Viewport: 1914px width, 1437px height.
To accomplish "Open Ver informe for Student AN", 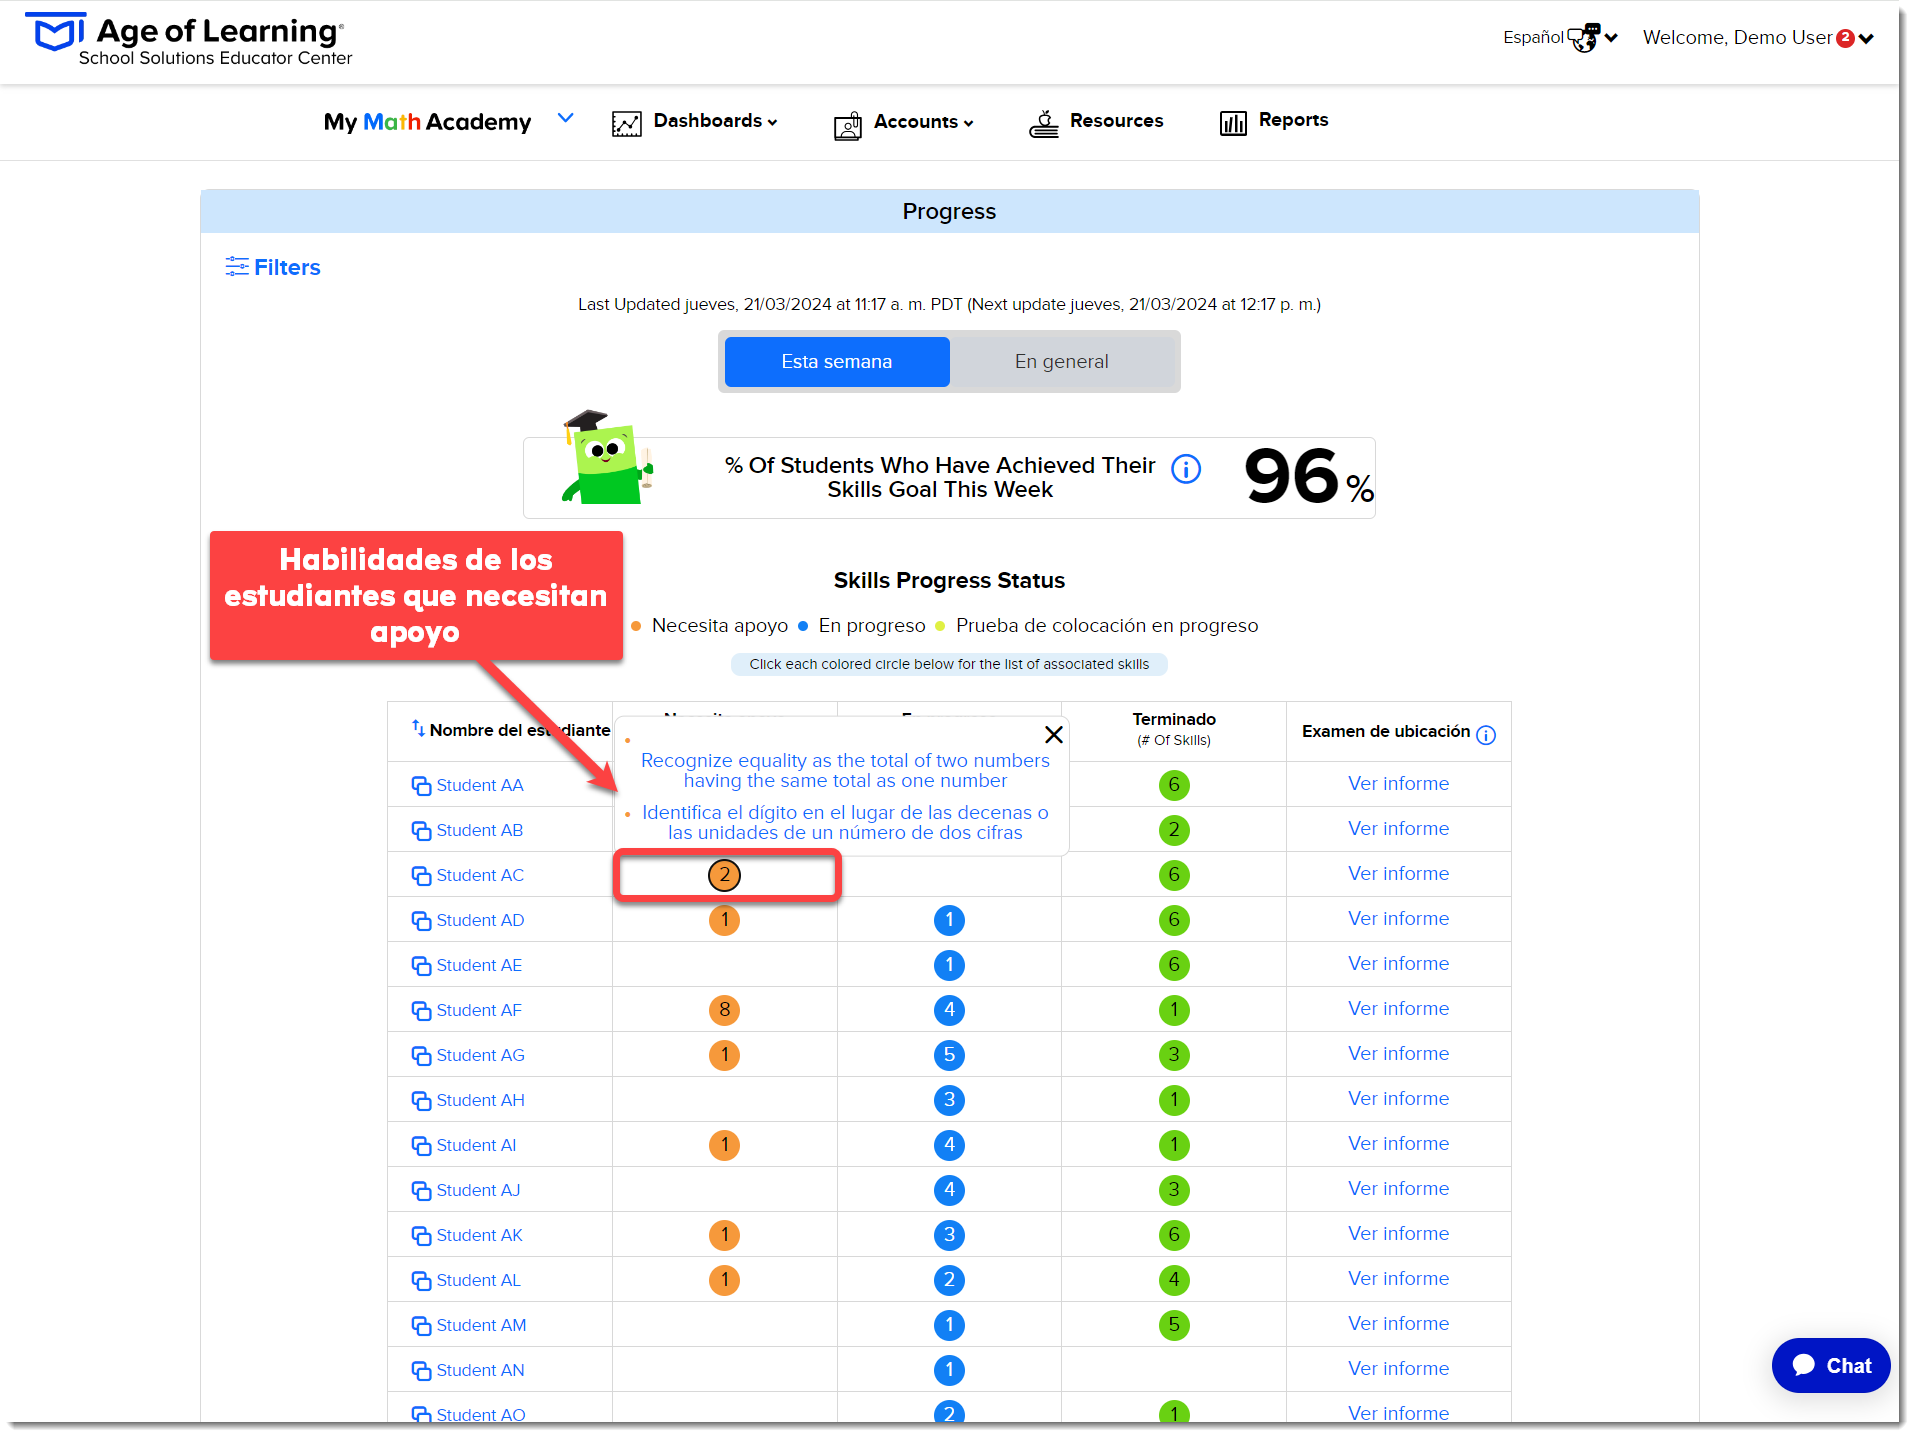I will 1398,1368.
